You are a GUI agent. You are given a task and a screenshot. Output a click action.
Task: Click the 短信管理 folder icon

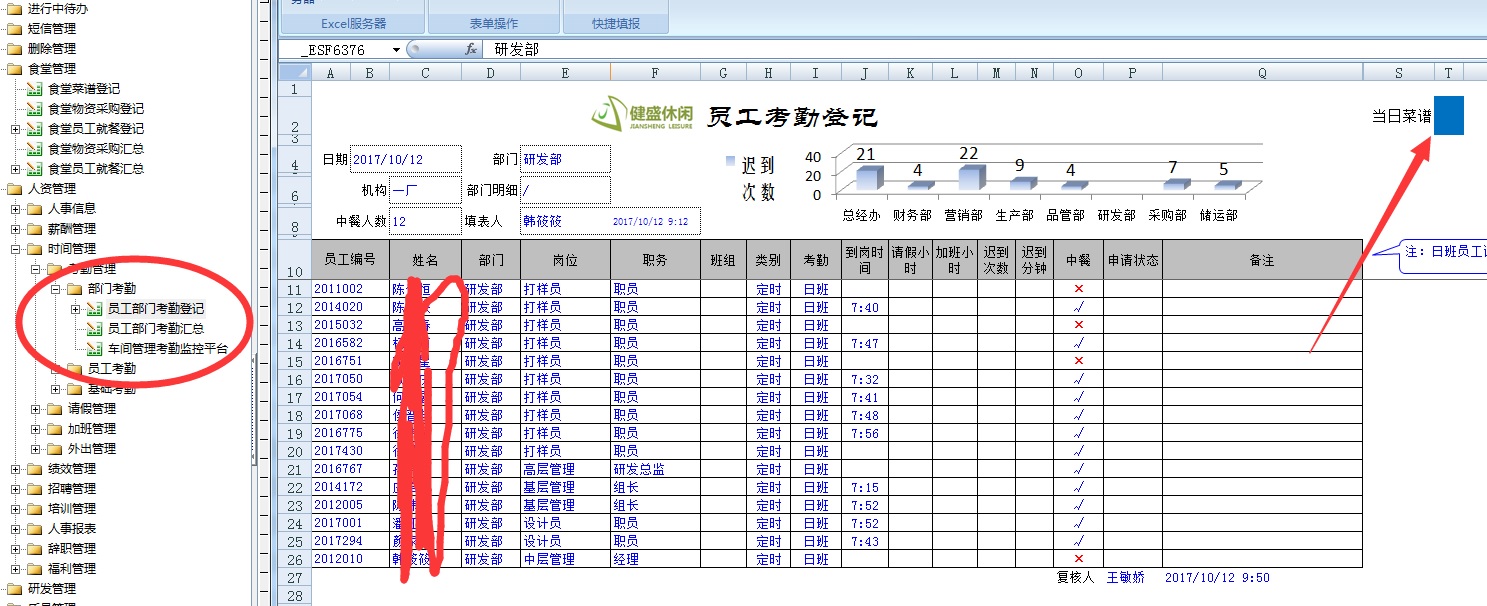[x=15, y=29]
